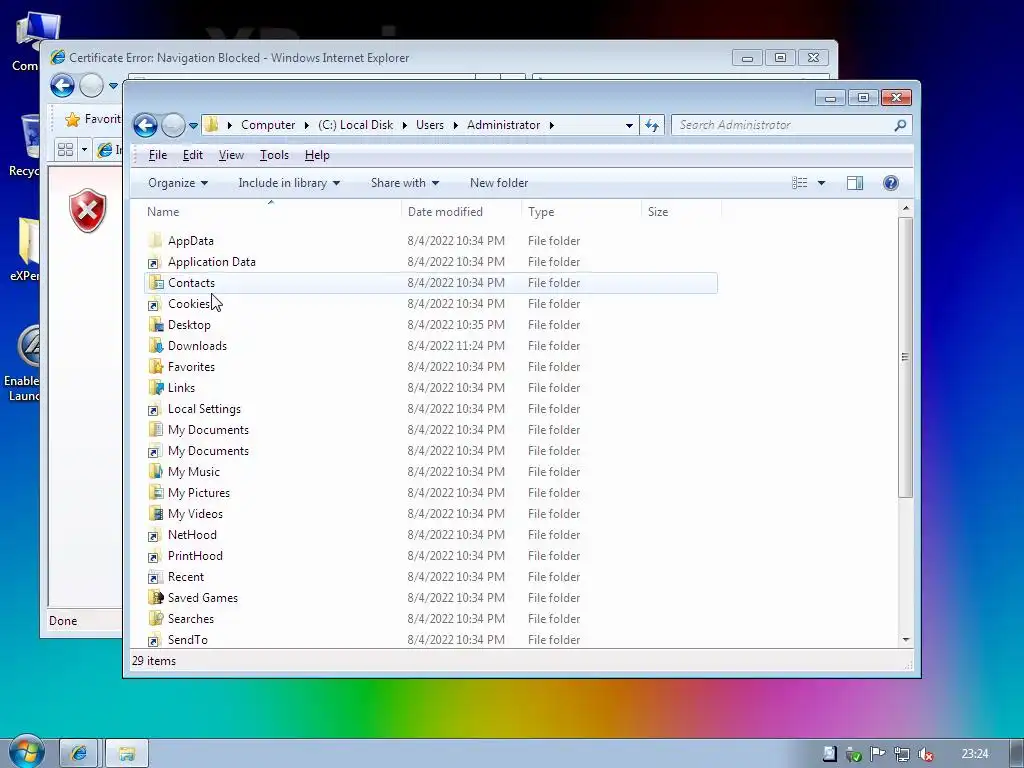The image size is (1024, 768).
Task: Click the Action Center flag tray icon
Action: point(877,754)
